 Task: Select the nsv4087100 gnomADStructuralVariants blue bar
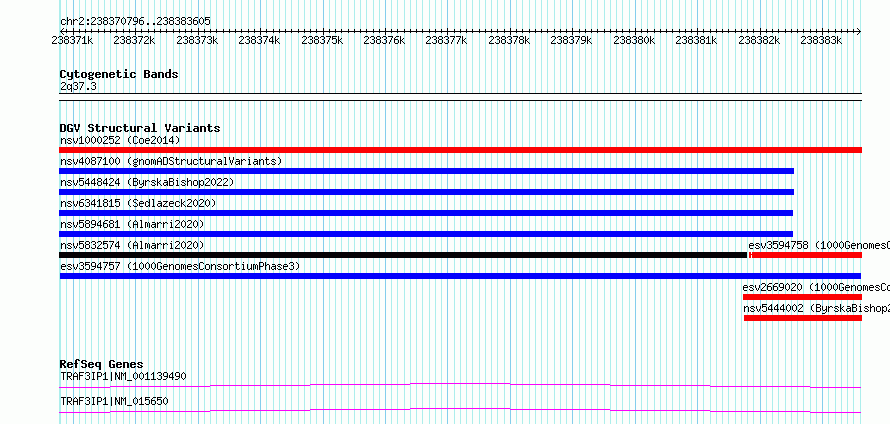pos(426,171)
